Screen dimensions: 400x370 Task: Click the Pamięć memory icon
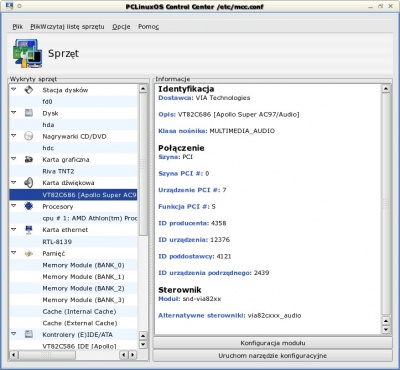(x=29, y=253)
